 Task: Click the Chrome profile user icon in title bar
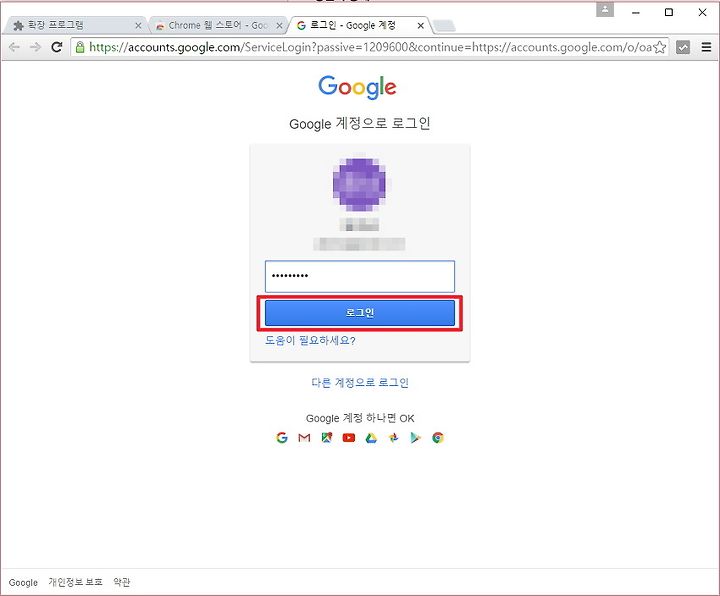[x=605, y=9]
